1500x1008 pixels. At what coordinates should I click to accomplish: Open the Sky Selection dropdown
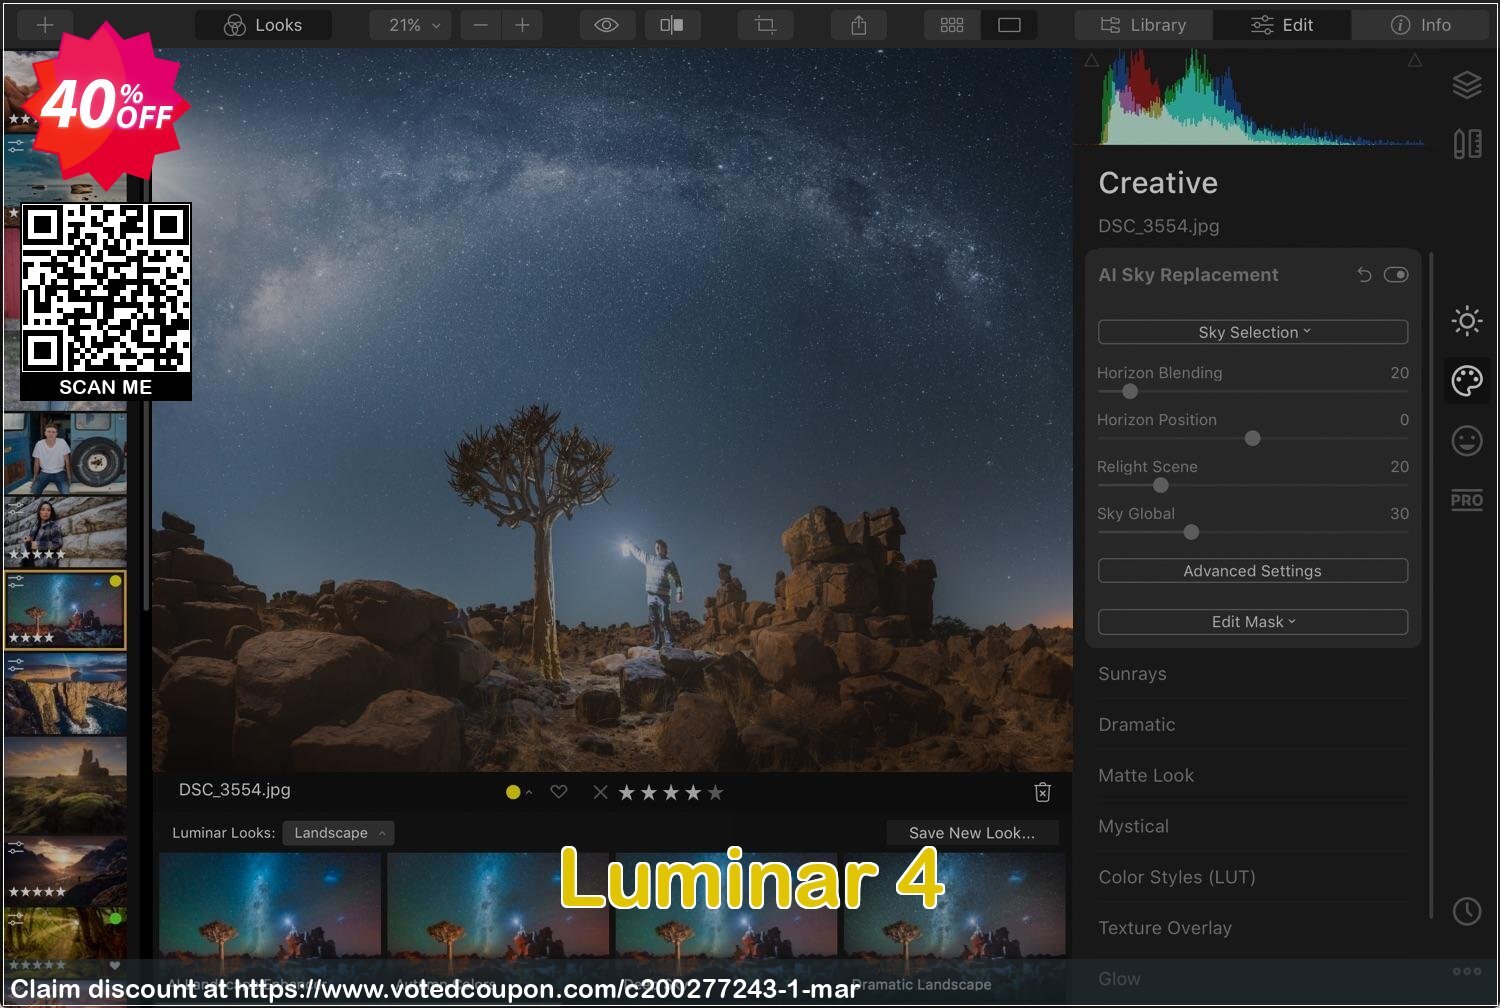click(1253, 332)
